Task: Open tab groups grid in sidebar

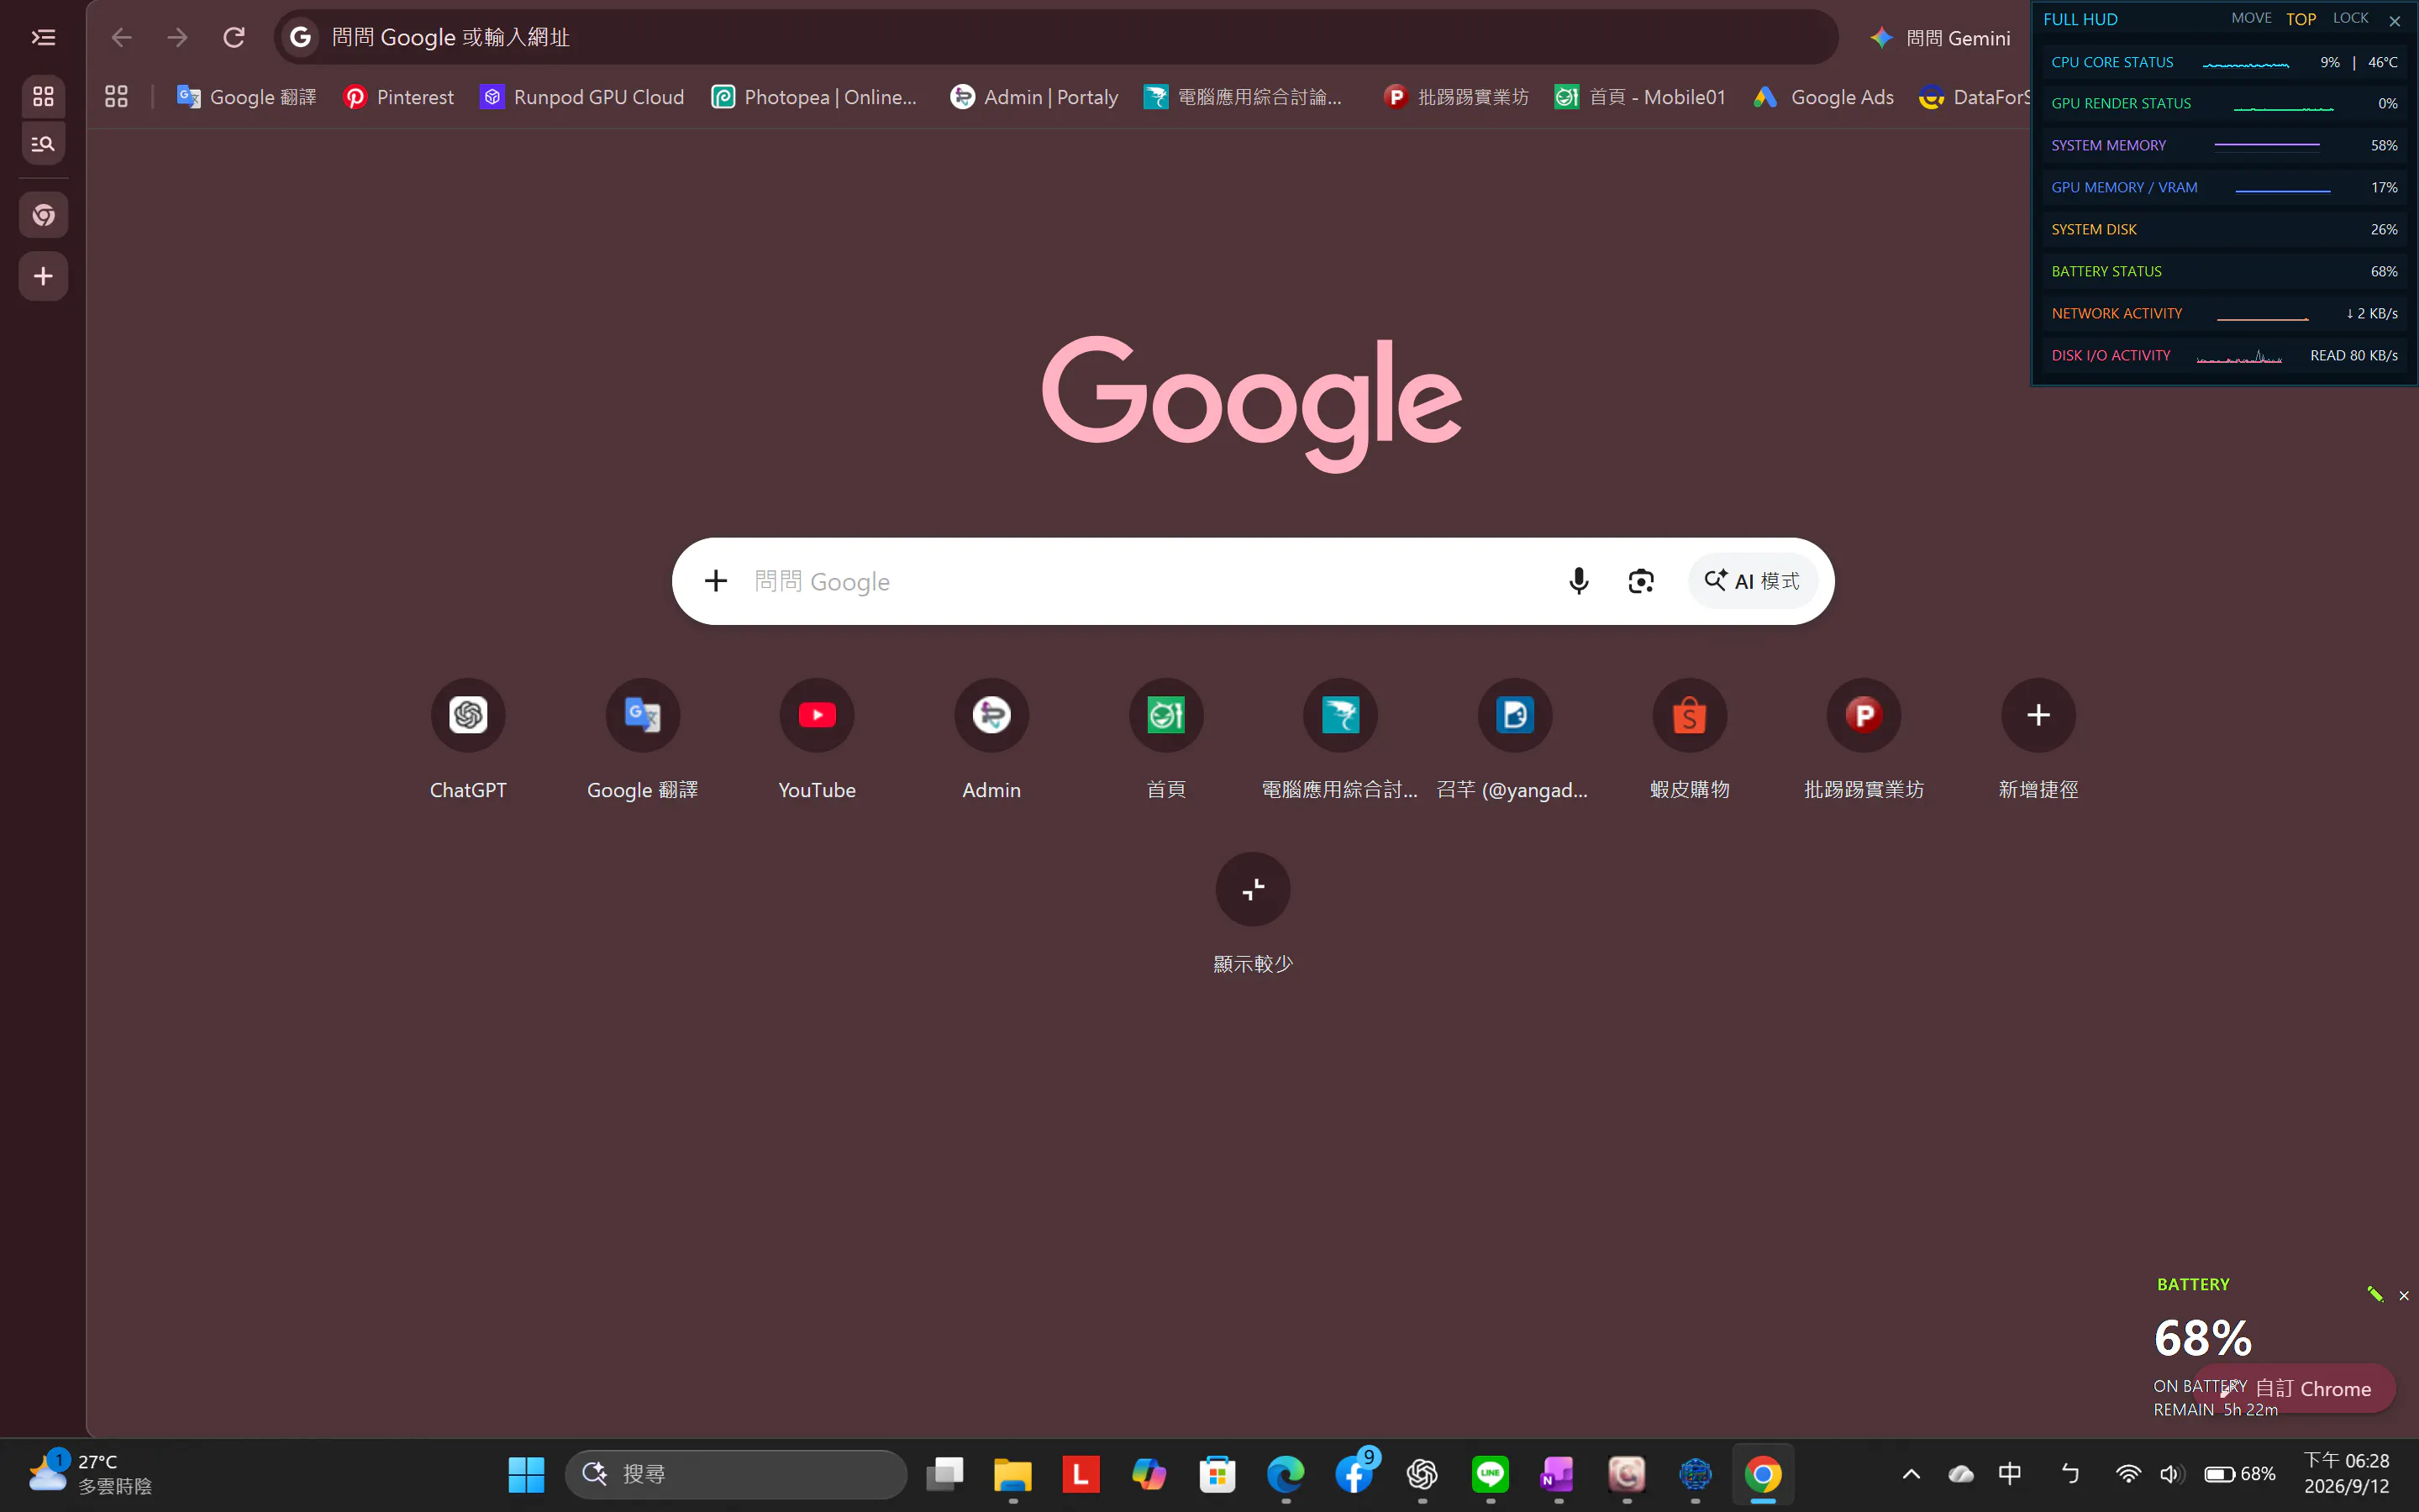Action: (43, 96)
